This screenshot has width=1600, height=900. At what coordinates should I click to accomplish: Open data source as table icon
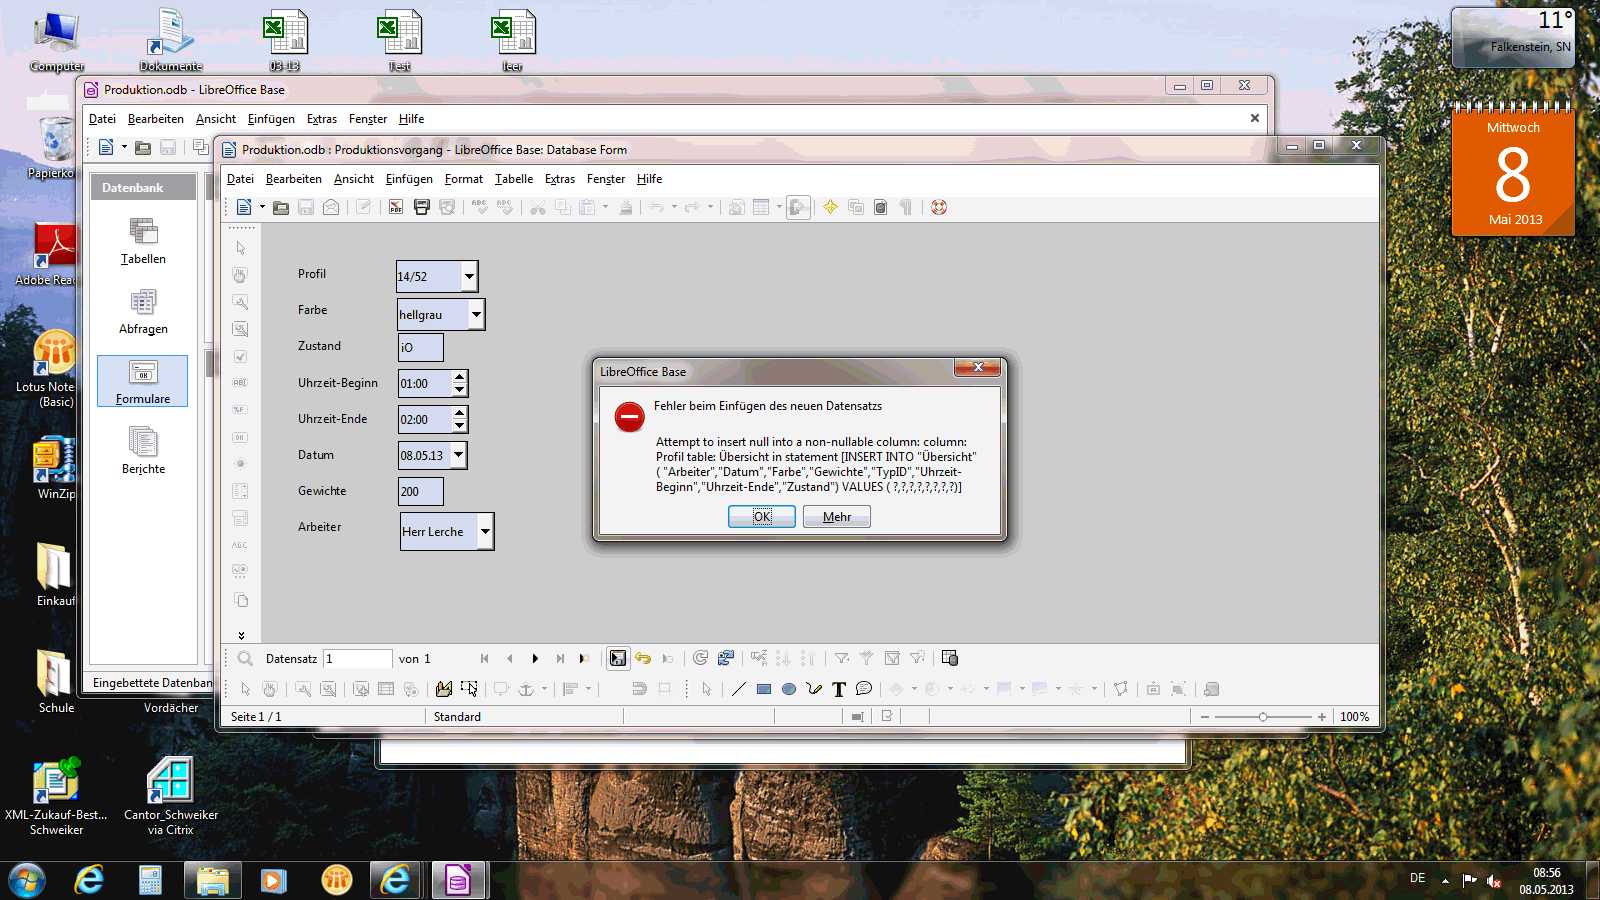(950, 658)
